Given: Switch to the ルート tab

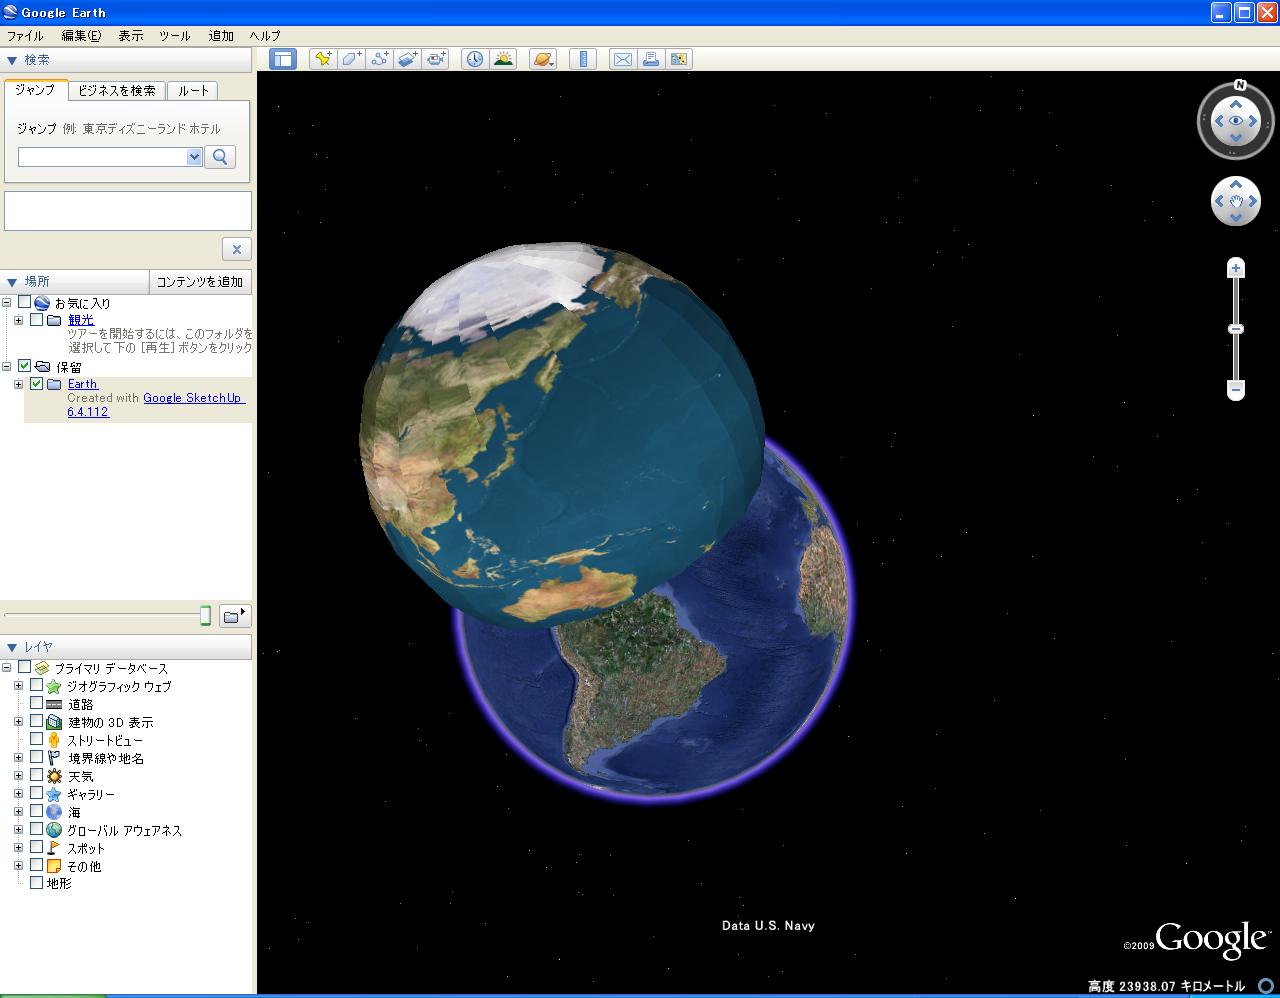Looking at the screenshot, I should 193,91.
